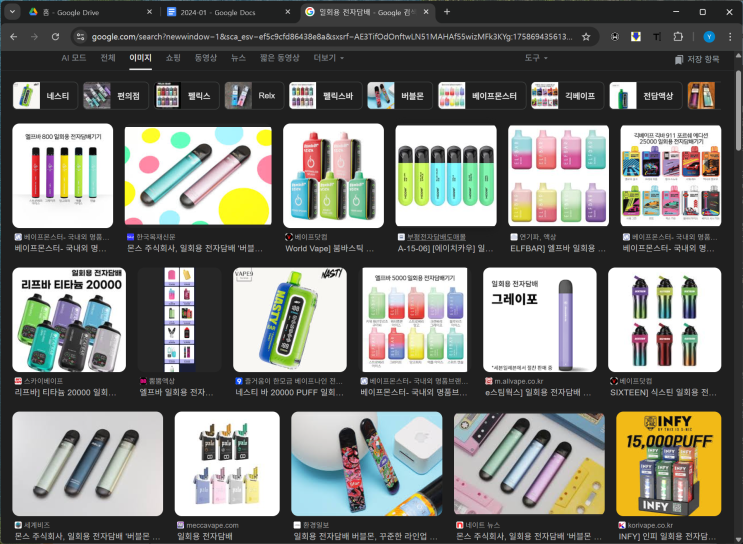Open the Extensions puzzle icon
Viewport: 743px width, 544px height.
(679, 37)
